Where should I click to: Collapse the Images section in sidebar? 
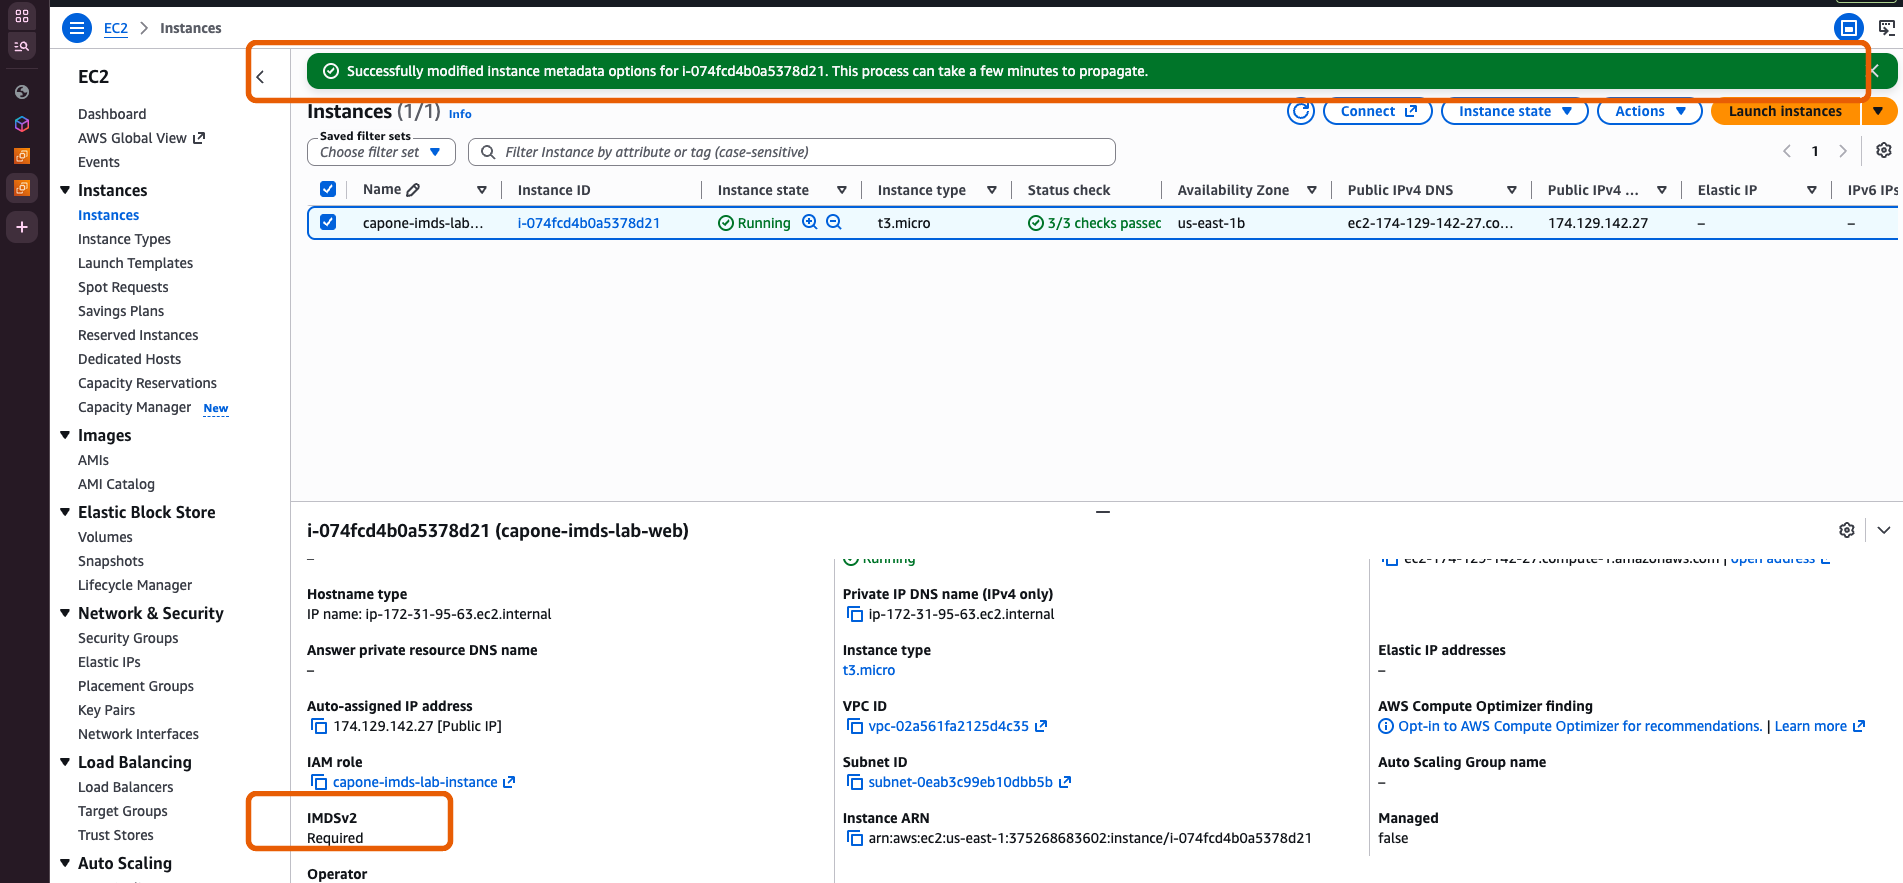pyautogui.click(x=65, y=435)
